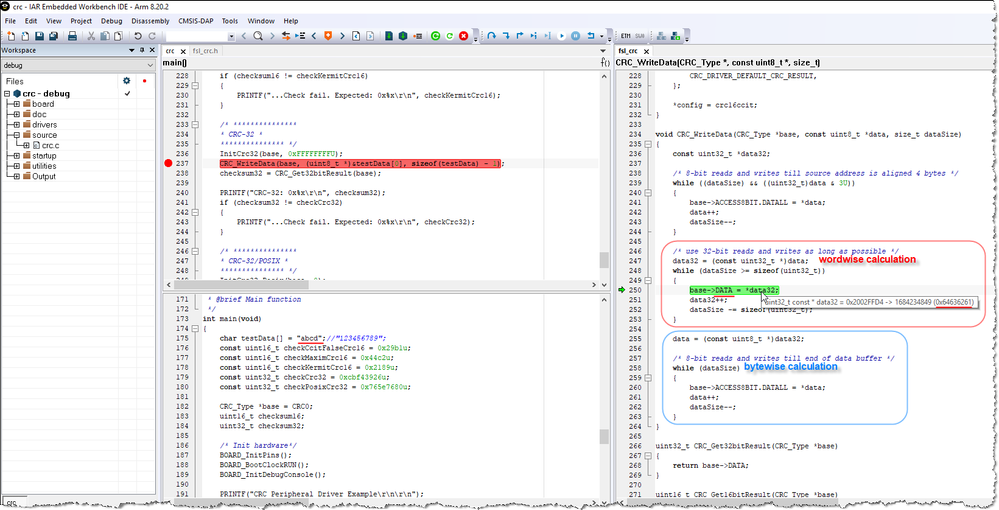Expand the board folder in the tree
The width and height of the screenshot is (999, 510).
[17, 104]
